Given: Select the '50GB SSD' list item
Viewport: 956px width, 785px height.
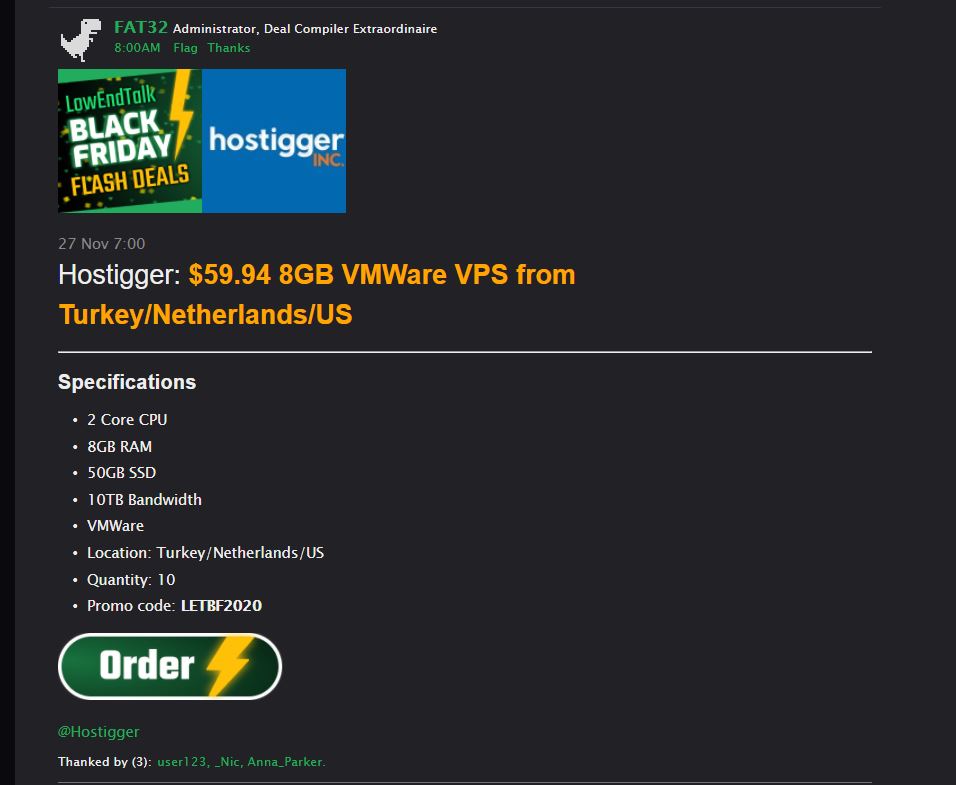Looking at the screenshot, I should (121, 473).
